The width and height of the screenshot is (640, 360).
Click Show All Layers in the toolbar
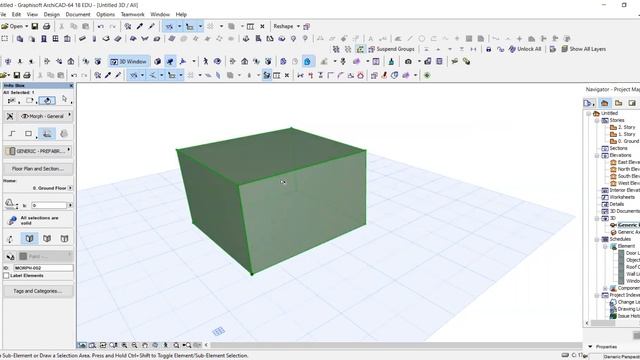pos(583,49)
